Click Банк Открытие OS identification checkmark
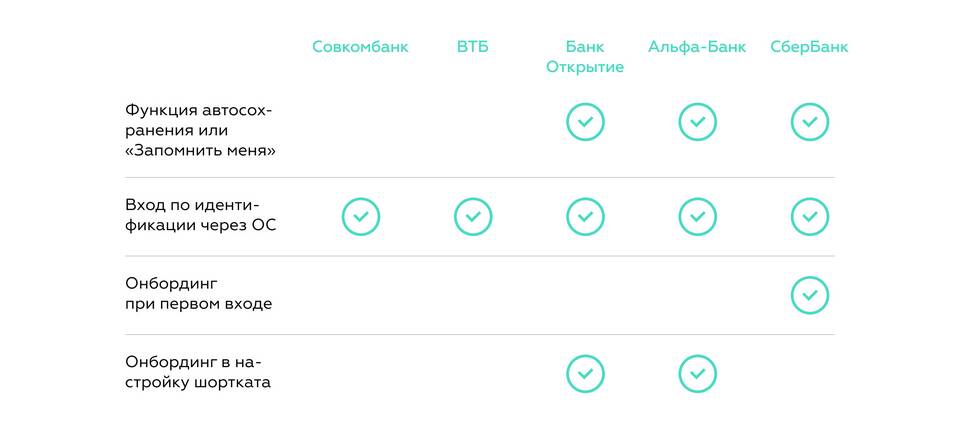The width and height of the screenshot is (960, 422). [x=585, y=216]
